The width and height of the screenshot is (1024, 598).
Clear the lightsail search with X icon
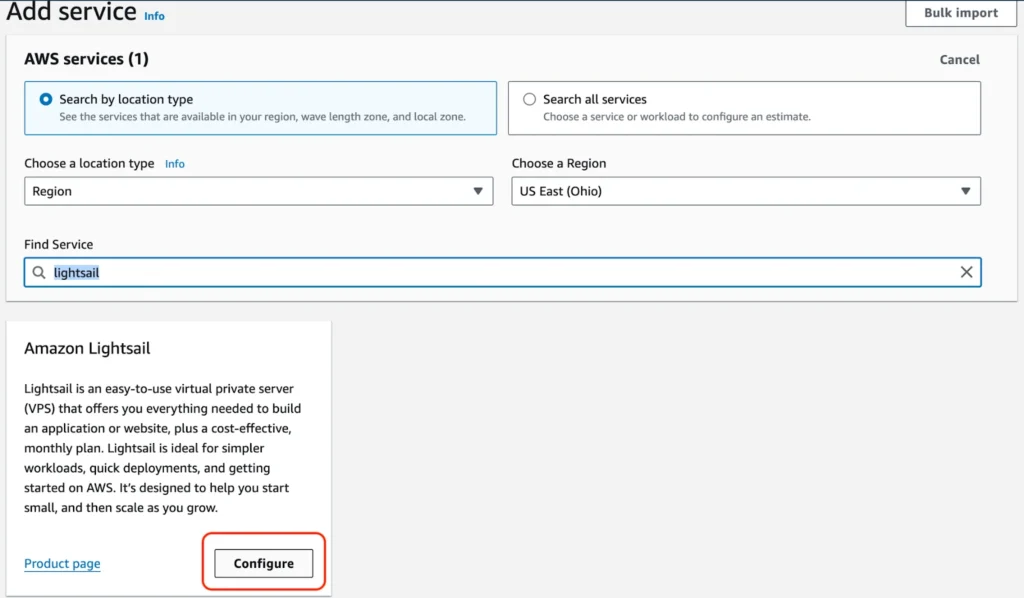click(966, 272)
